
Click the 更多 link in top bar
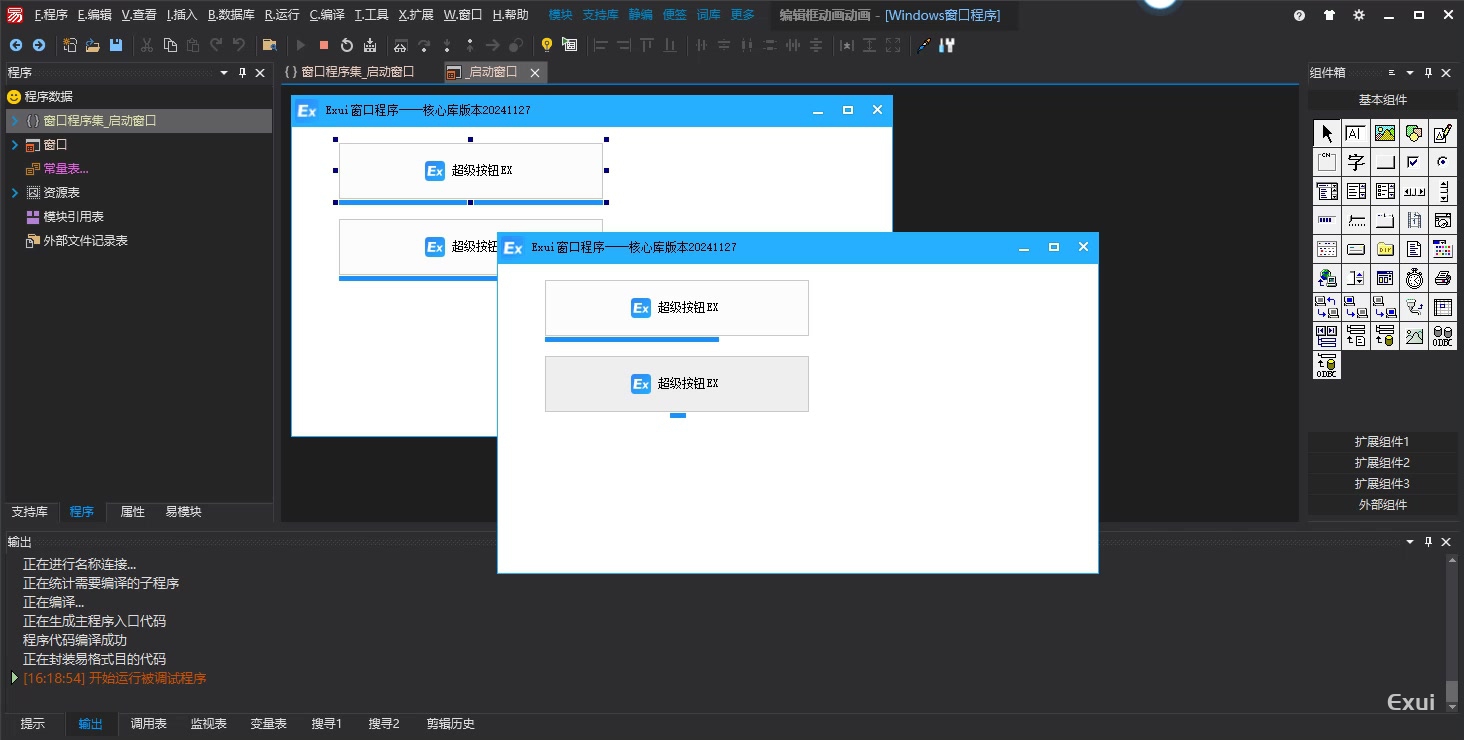pos(743,15)
